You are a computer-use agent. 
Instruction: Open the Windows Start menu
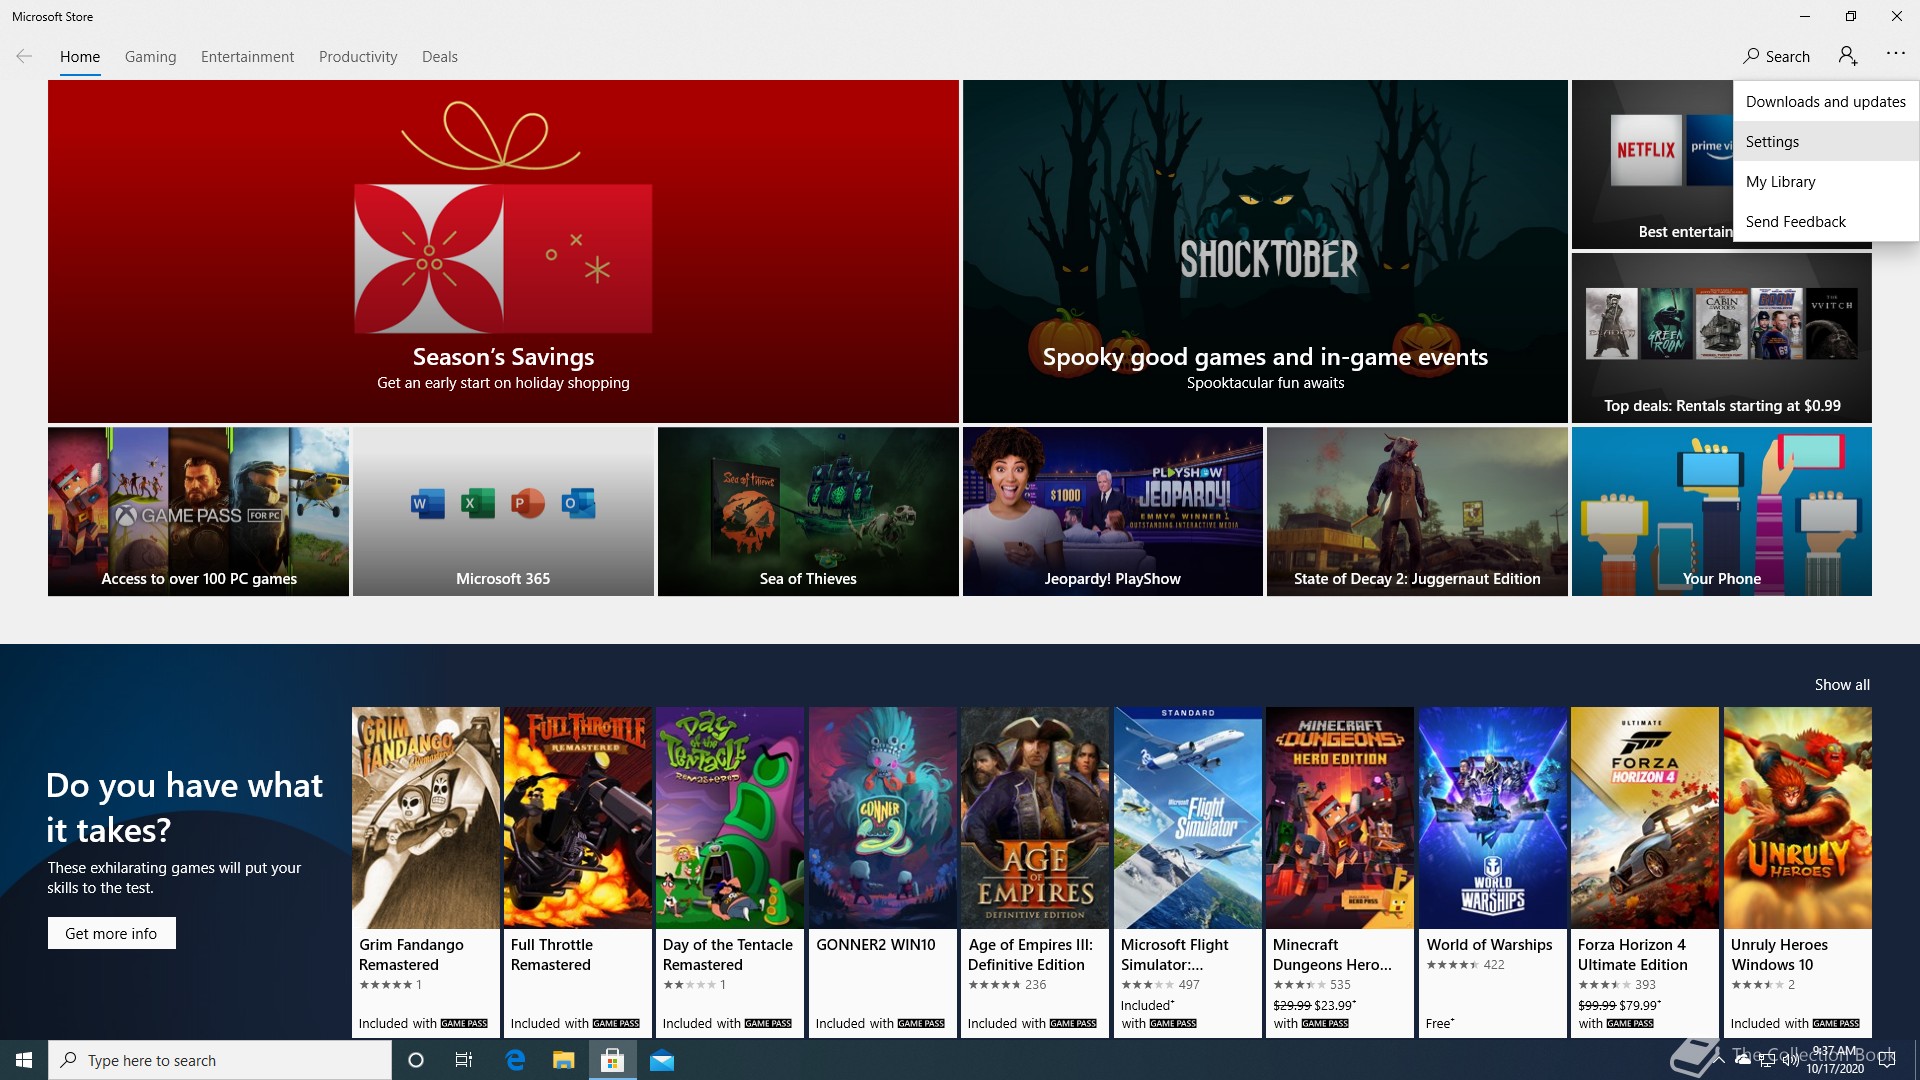tap(24, 1060)
